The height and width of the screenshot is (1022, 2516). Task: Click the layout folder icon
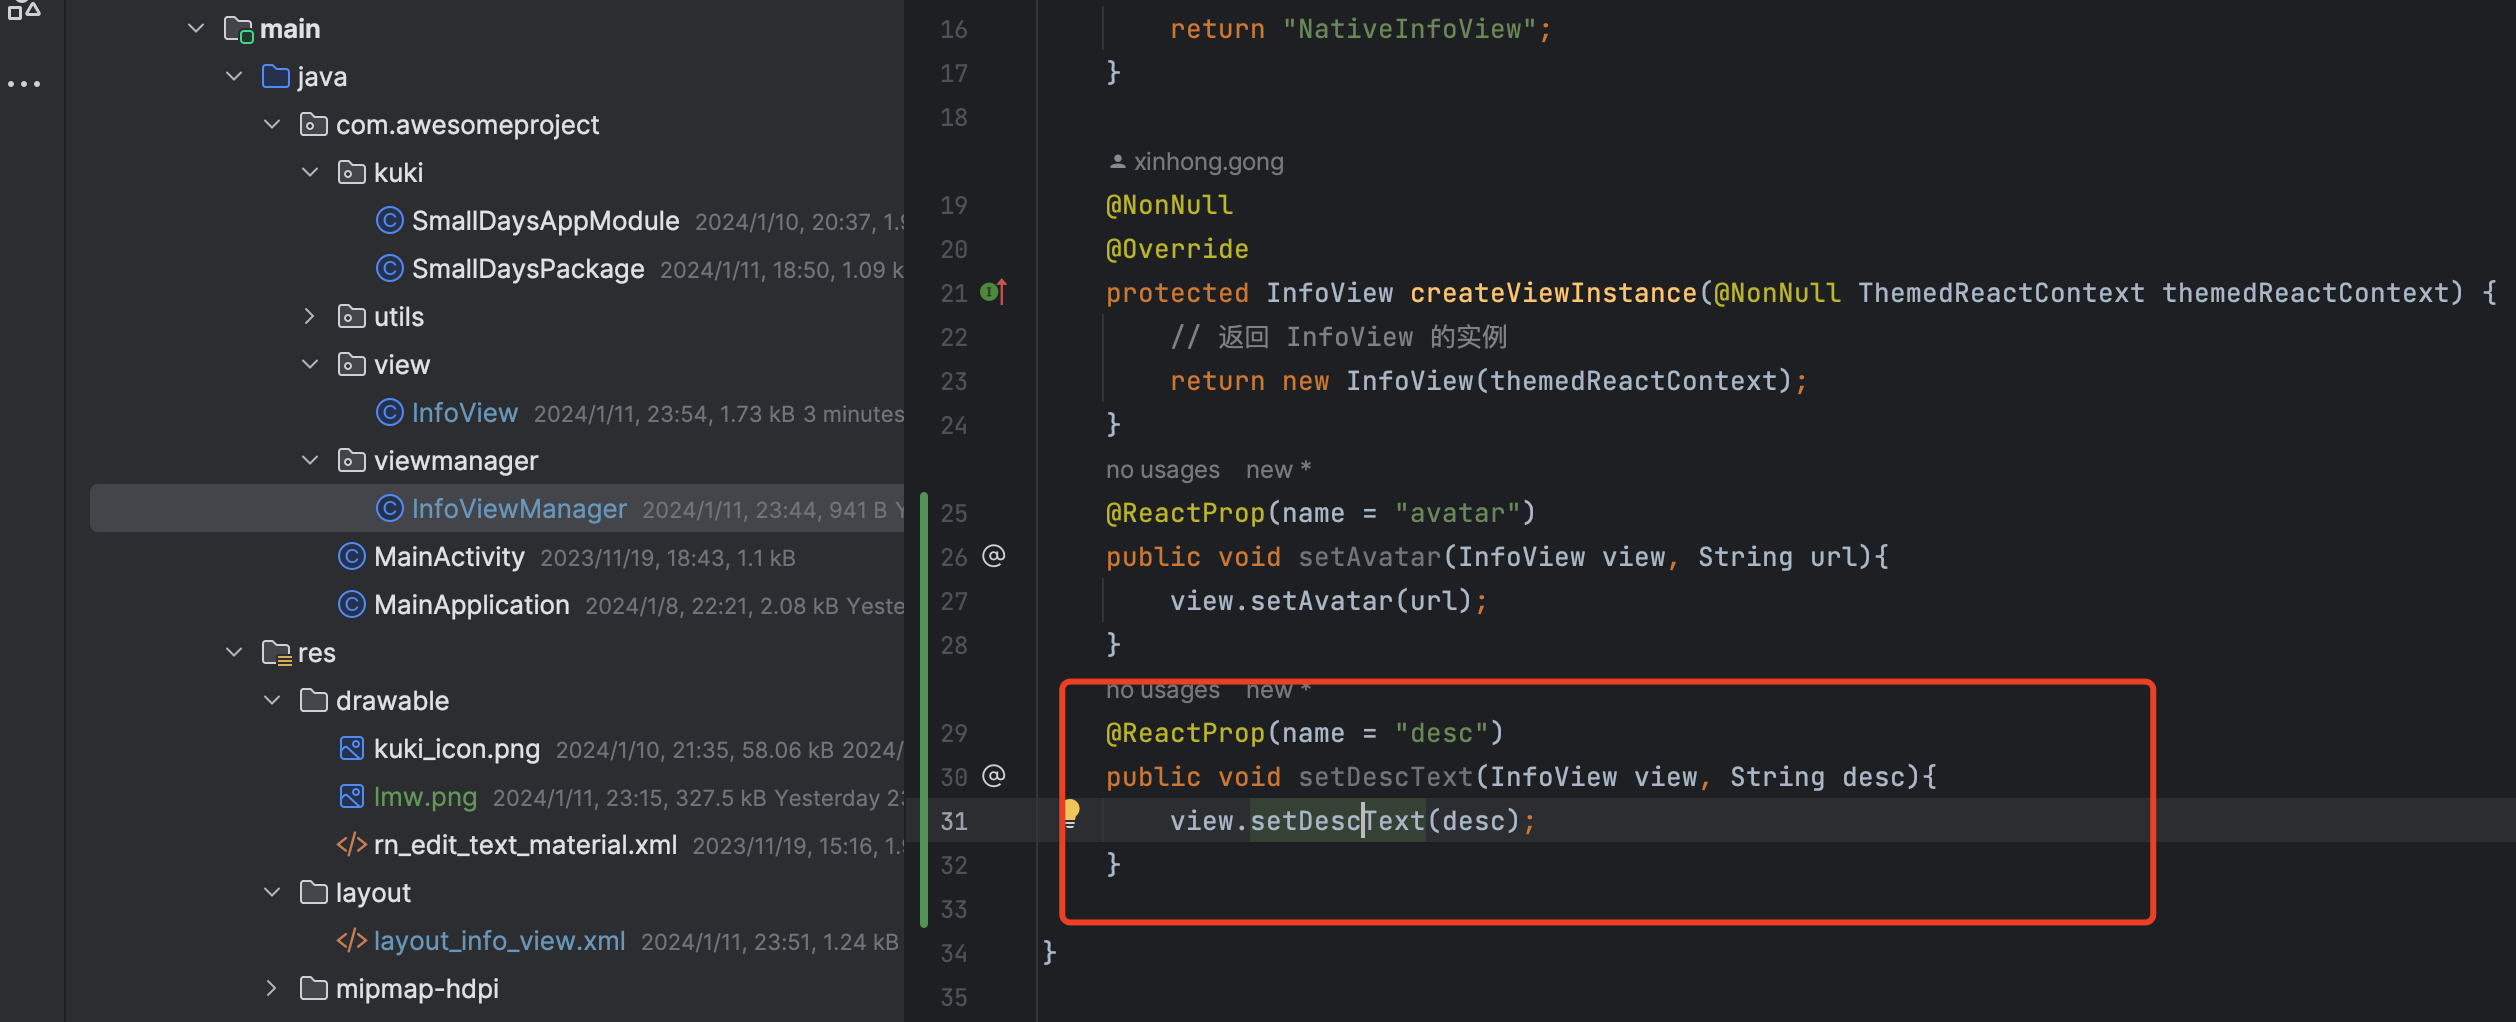pyautogui.click(x=313, y=893)
